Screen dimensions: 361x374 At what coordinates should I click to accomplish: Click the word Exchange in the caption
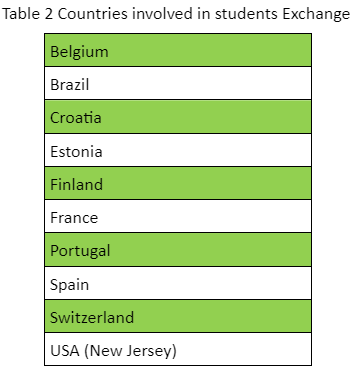pyautogui.click(x=316, y=14)
